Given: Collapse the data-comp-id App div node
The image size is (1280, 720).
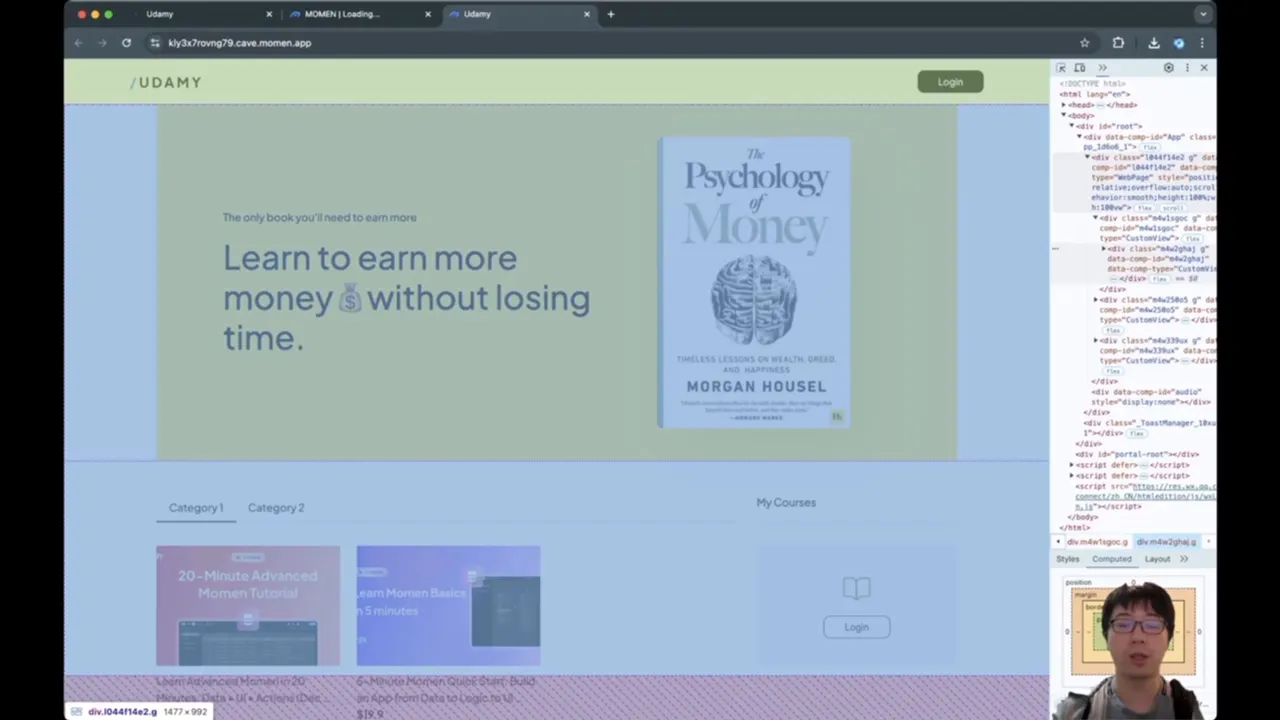Looking at the screenshot, I should 1079,137.
